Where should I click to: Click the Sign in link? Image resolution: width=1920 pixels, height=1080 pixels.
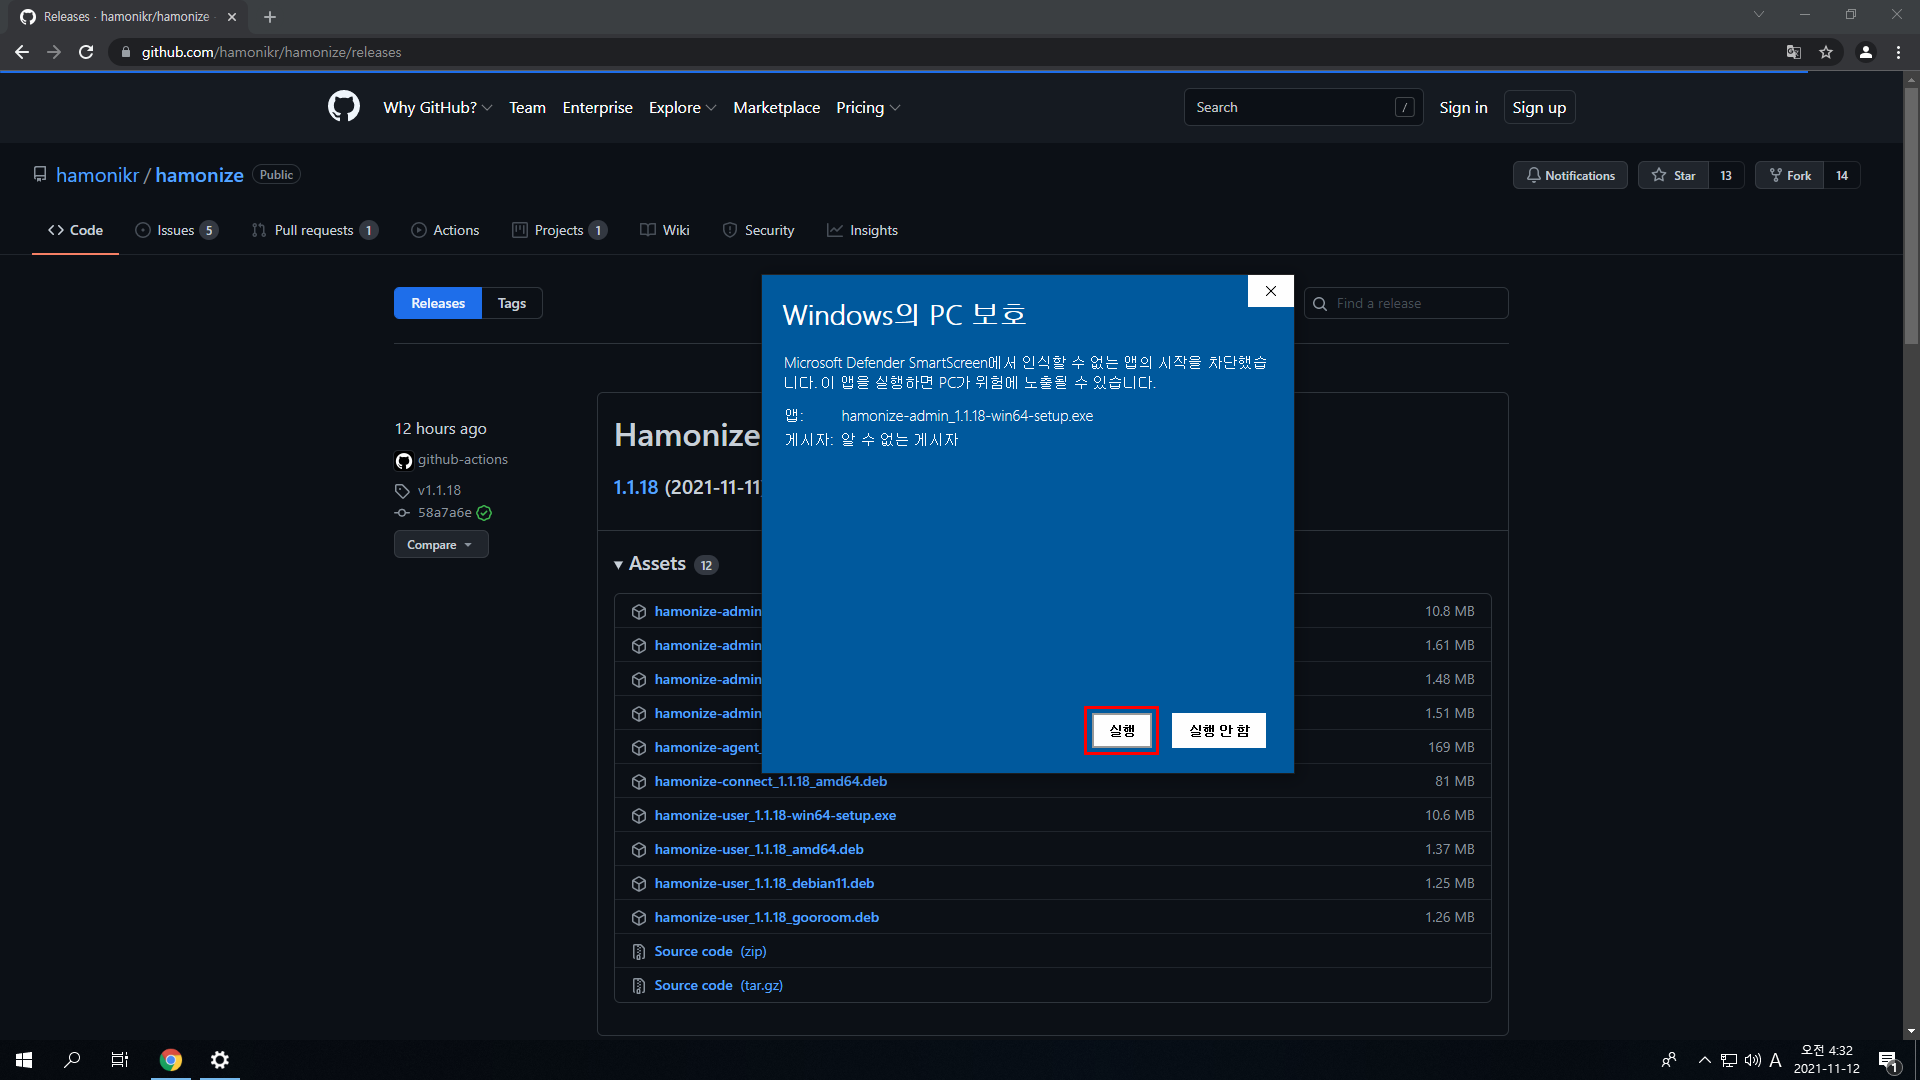[1463, 107]
